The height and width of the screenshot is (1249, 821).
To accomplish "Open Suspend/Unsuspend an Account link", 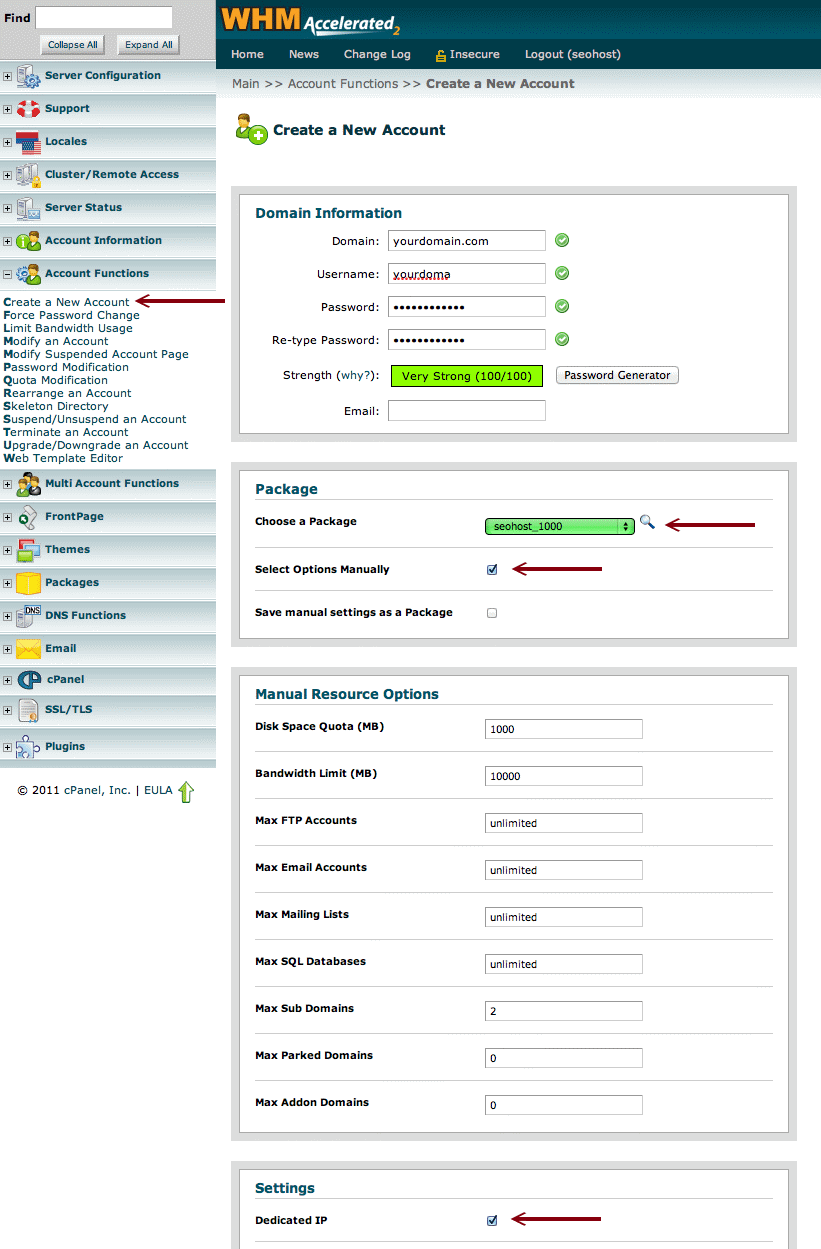I will tap(95, 419).
